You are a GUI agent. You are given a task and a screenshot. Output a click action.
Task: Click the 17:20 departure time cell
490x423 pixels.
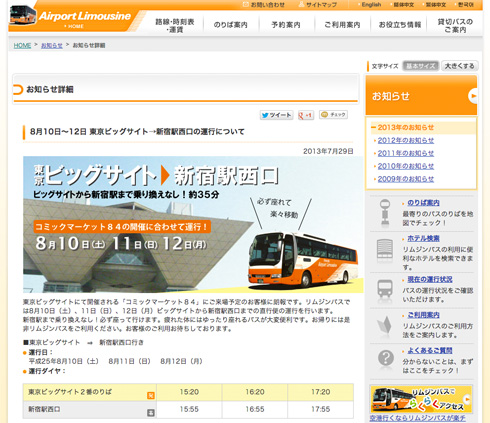(320, 392)
